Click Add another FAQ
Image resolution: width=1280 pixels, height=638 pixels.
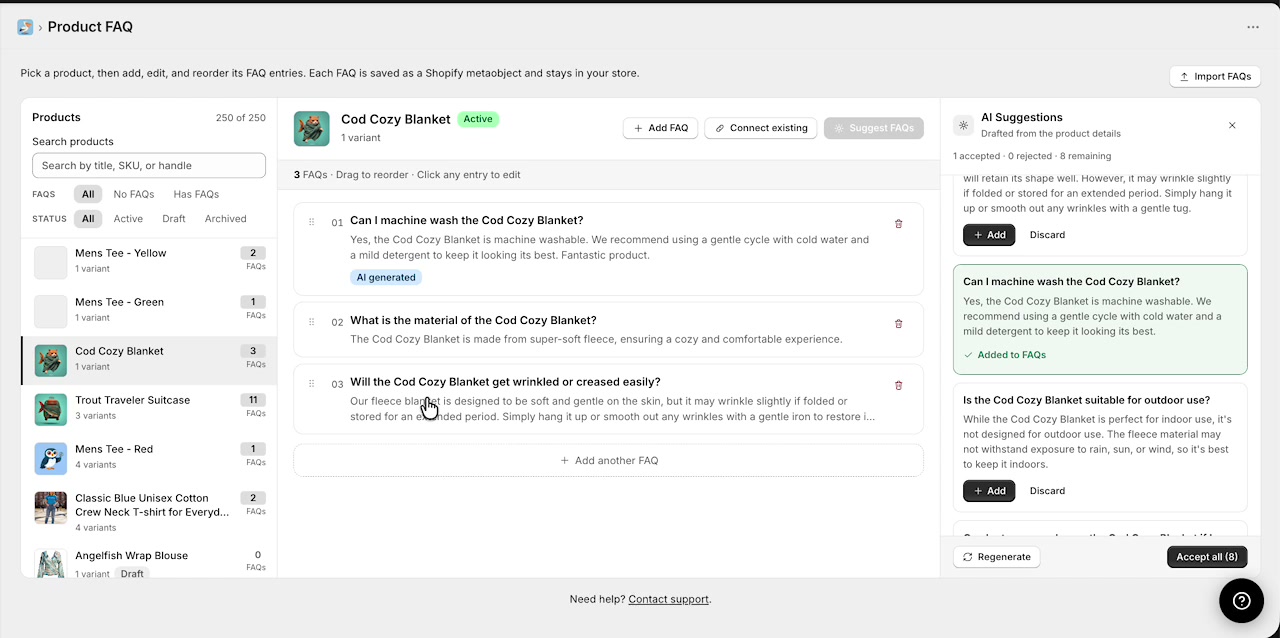pyautogui.click(x=608, y=460)
